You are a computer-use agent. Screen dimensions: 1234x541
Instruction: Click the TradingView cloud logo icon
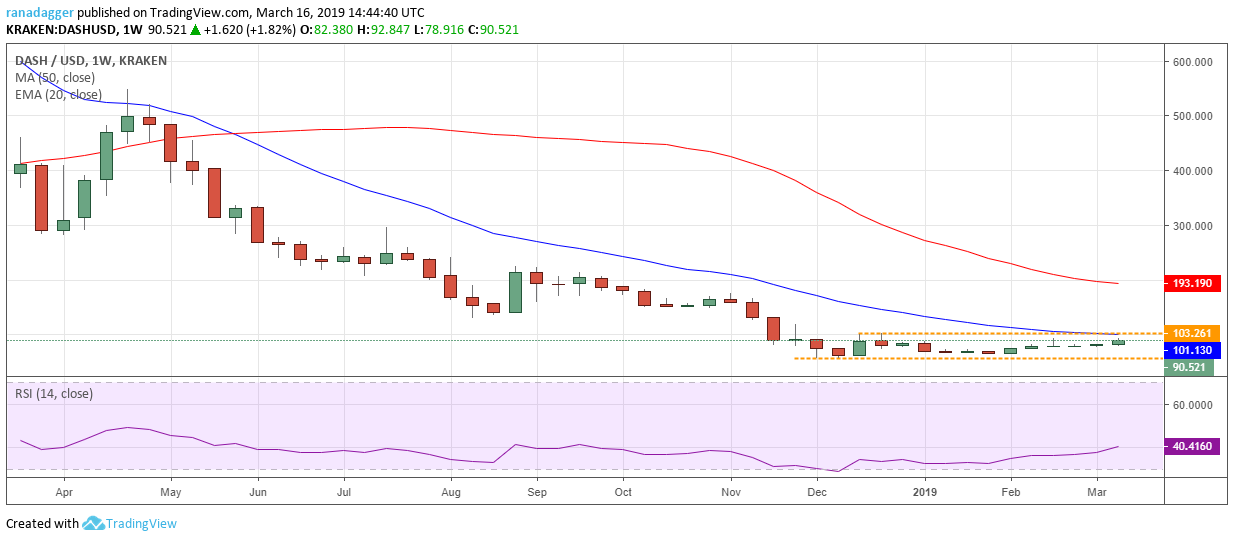tap(93, 523)
